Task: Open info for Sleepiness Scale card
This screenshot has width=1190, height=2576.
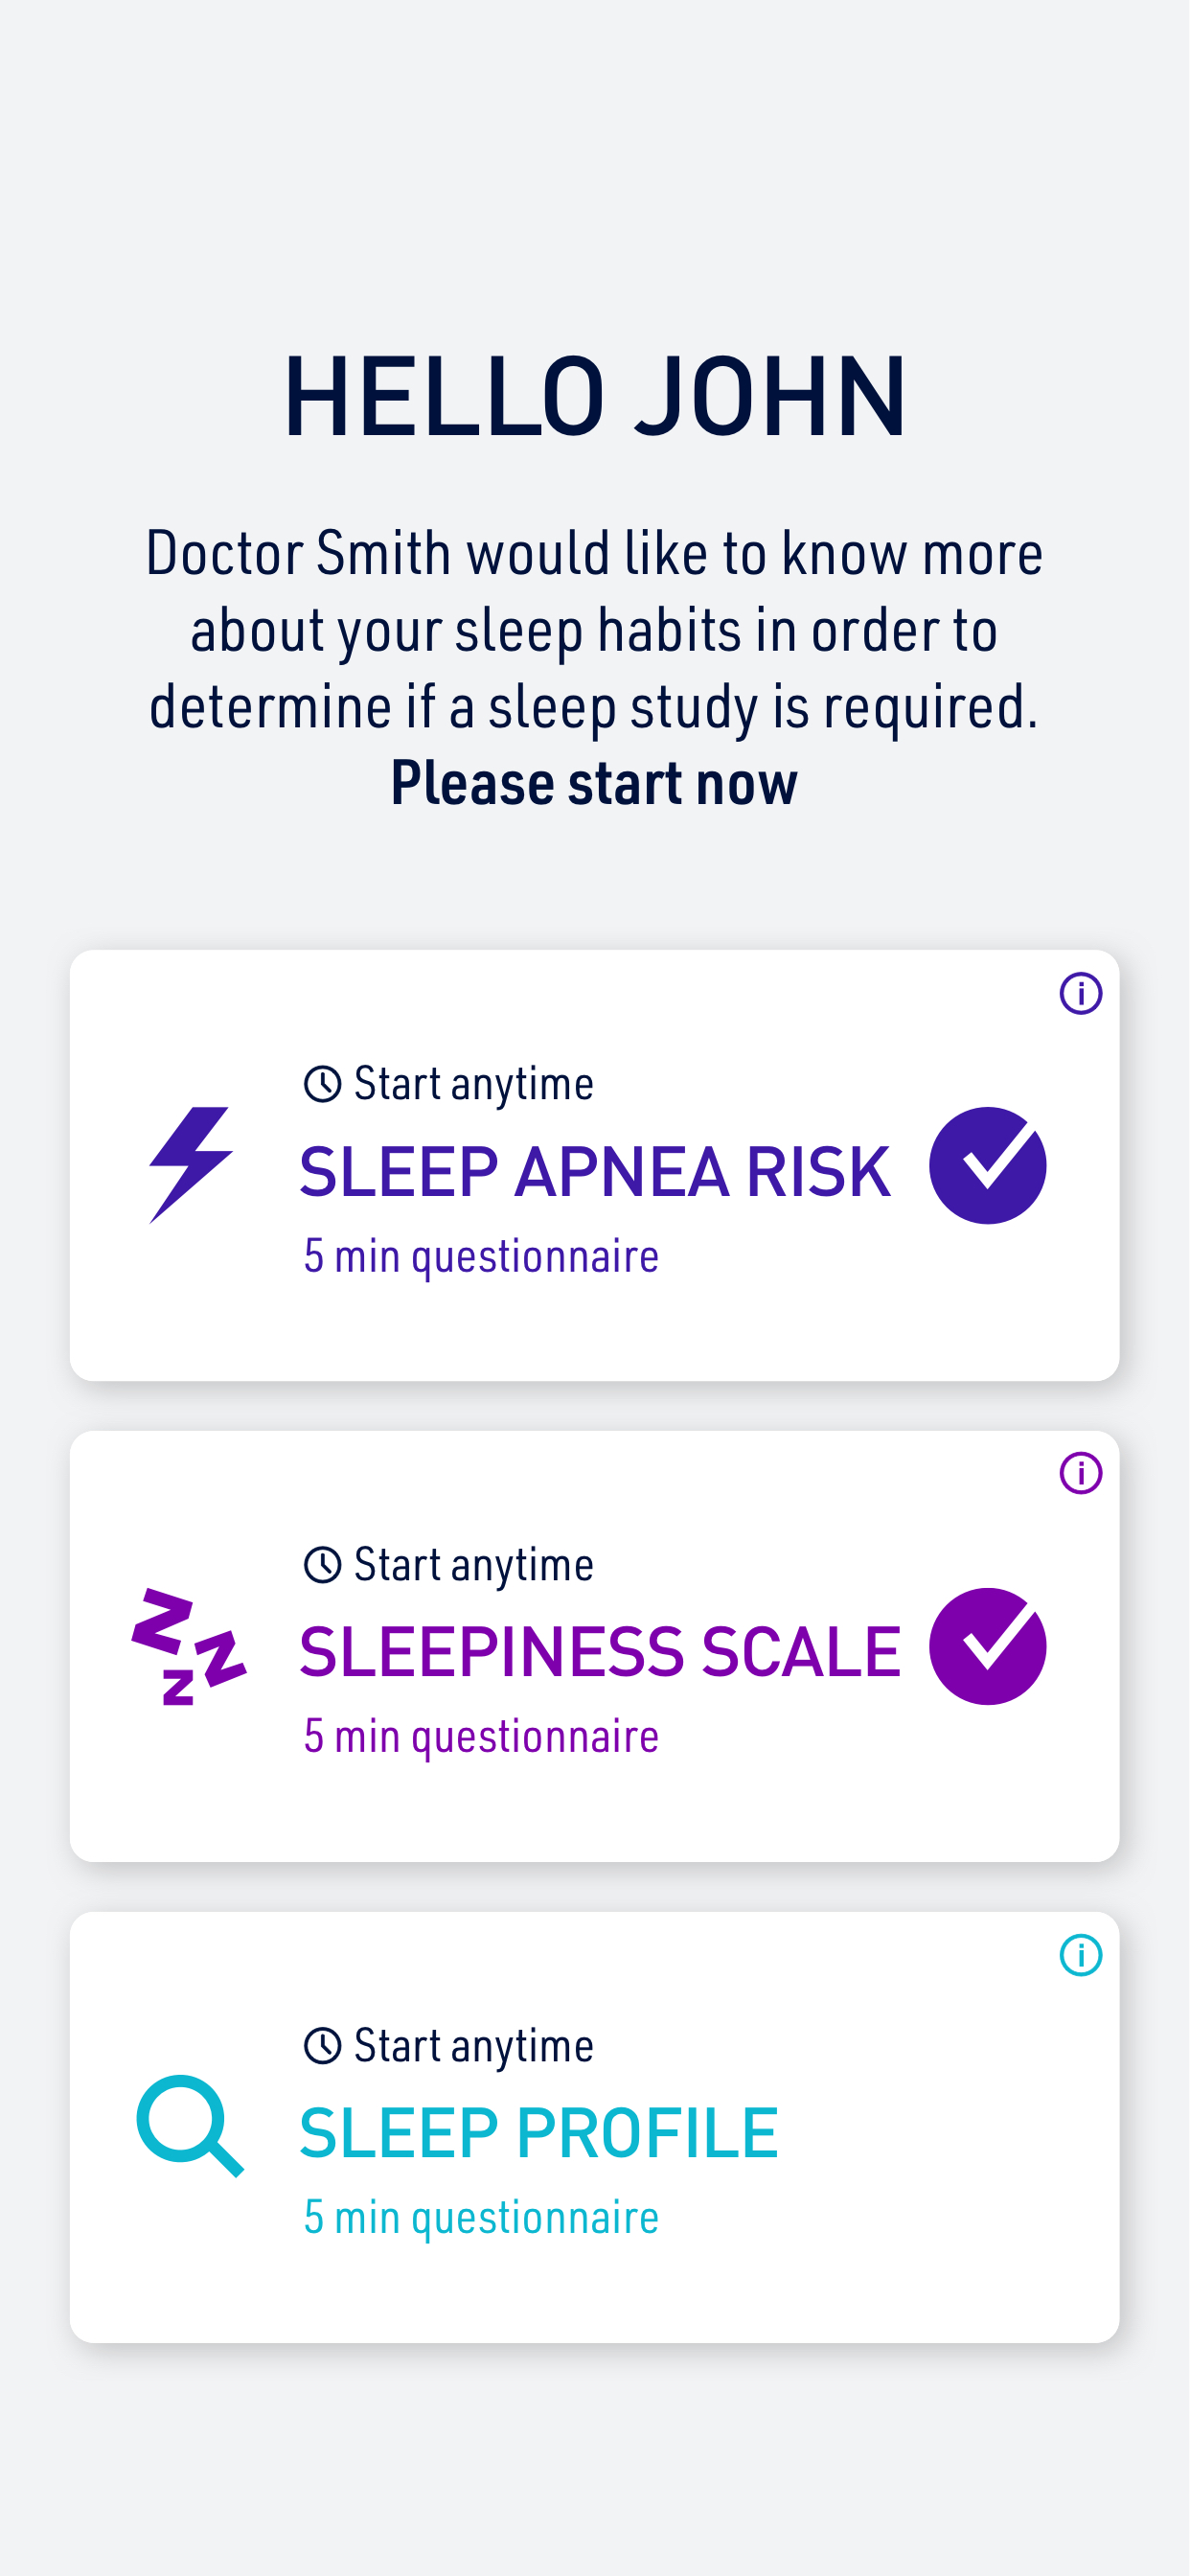Action: click(x=1080, y=1473)
